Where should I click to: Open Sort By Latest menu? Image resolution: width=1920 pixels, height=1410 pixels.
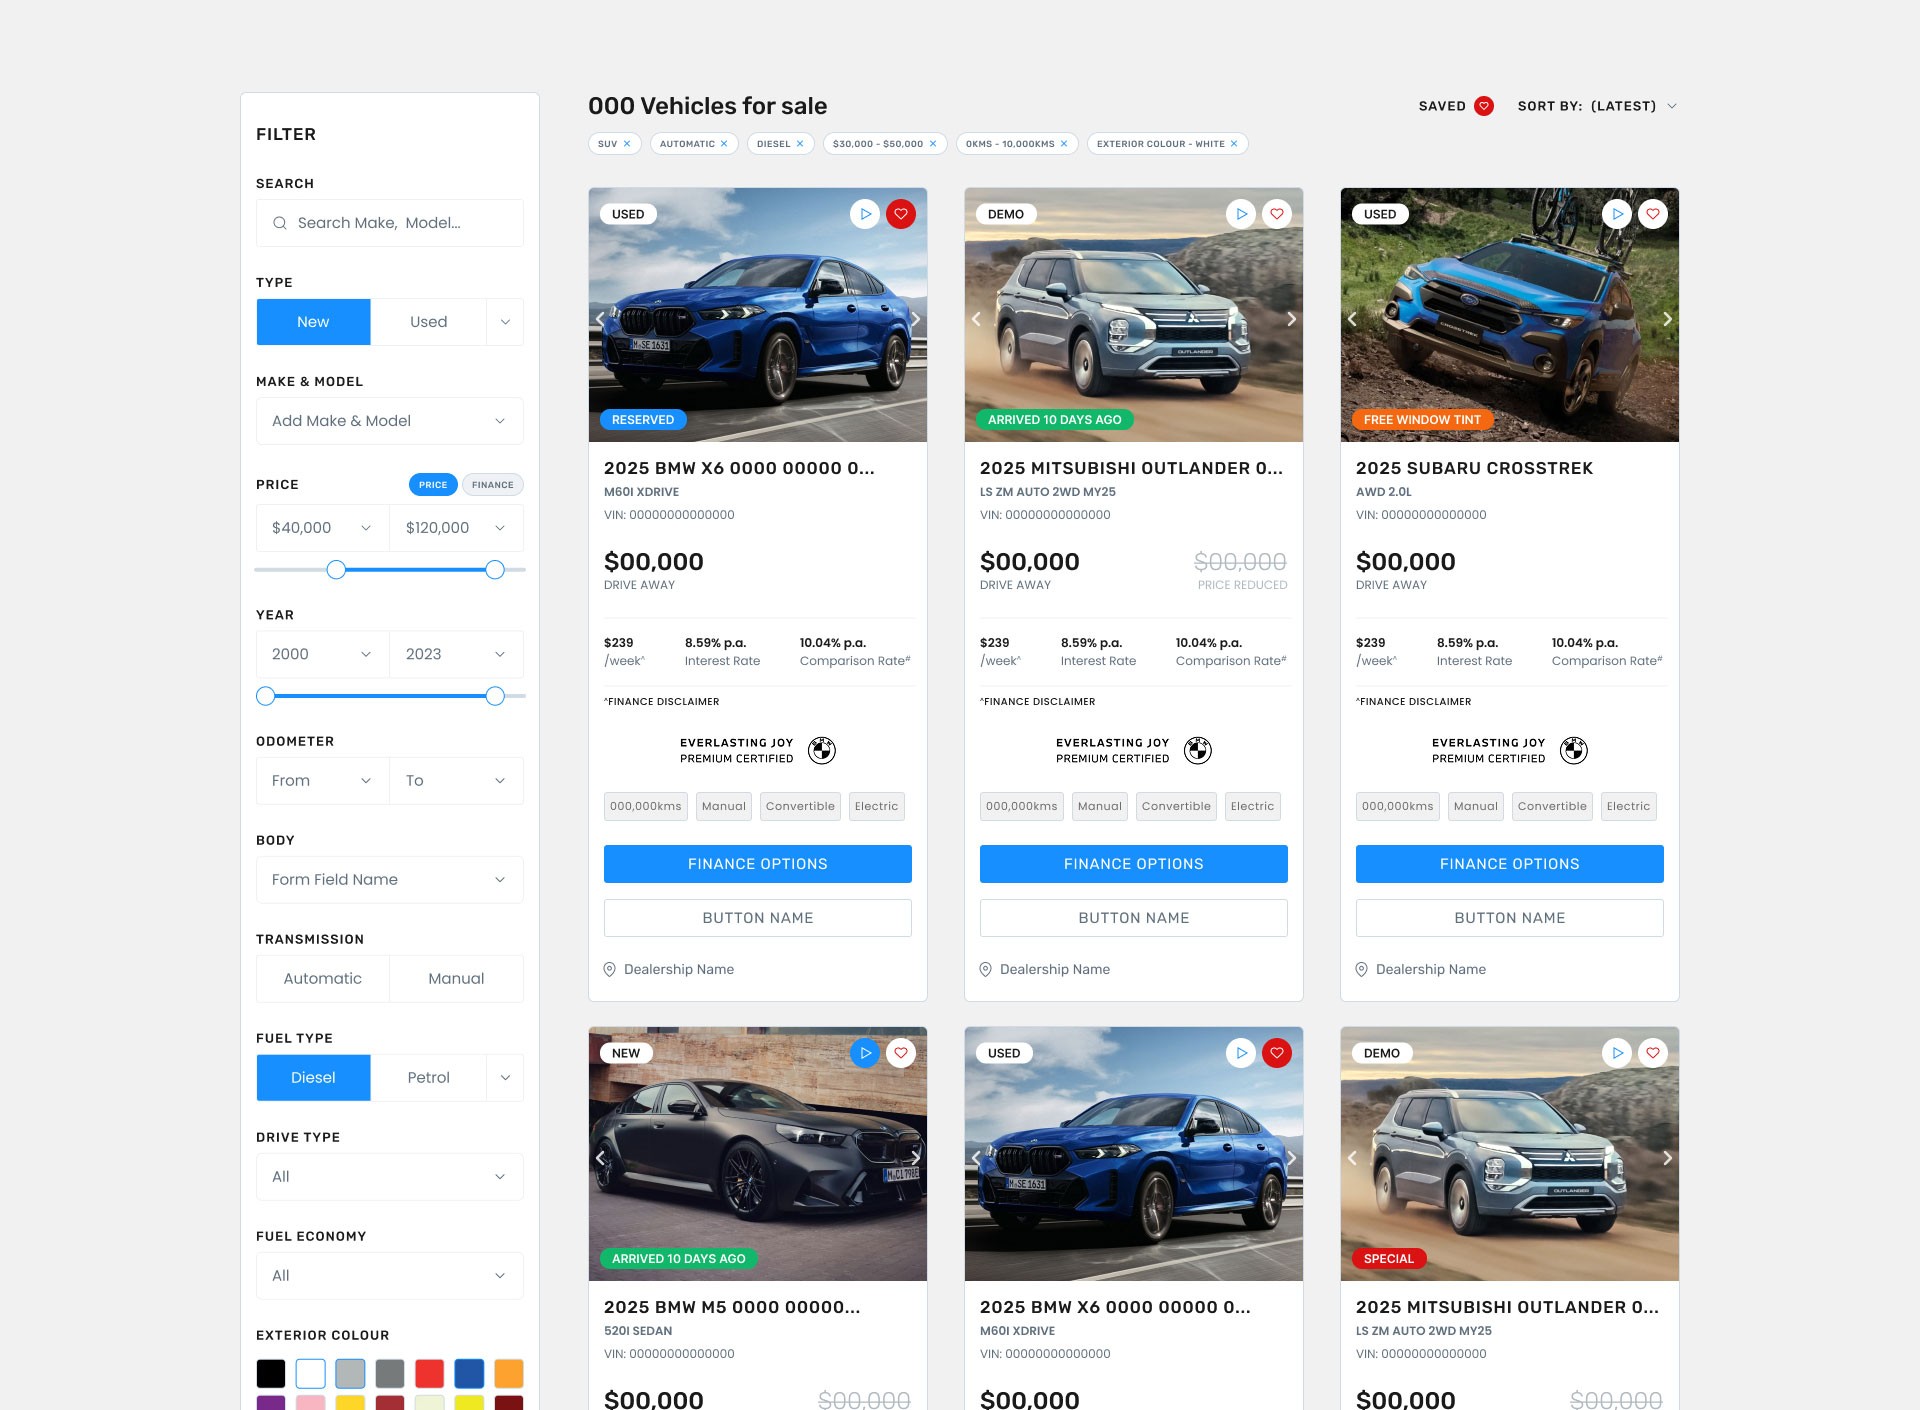pos(1597,106)
